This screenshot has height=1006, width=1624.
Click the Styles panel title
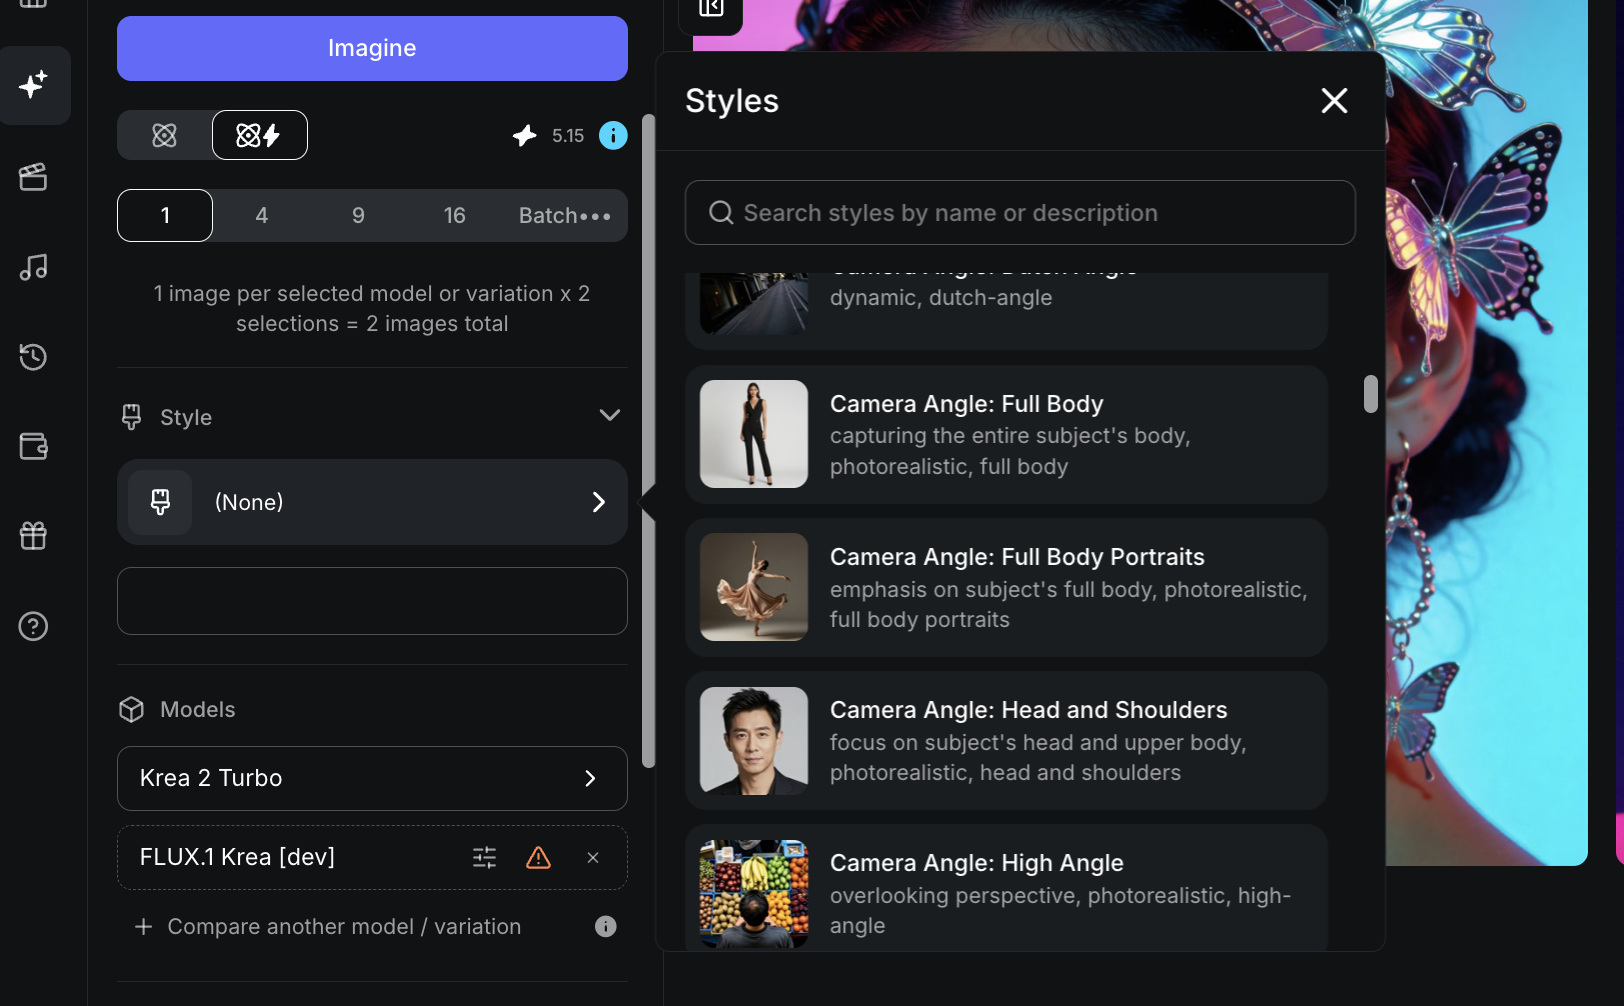[x=732, y=101]
